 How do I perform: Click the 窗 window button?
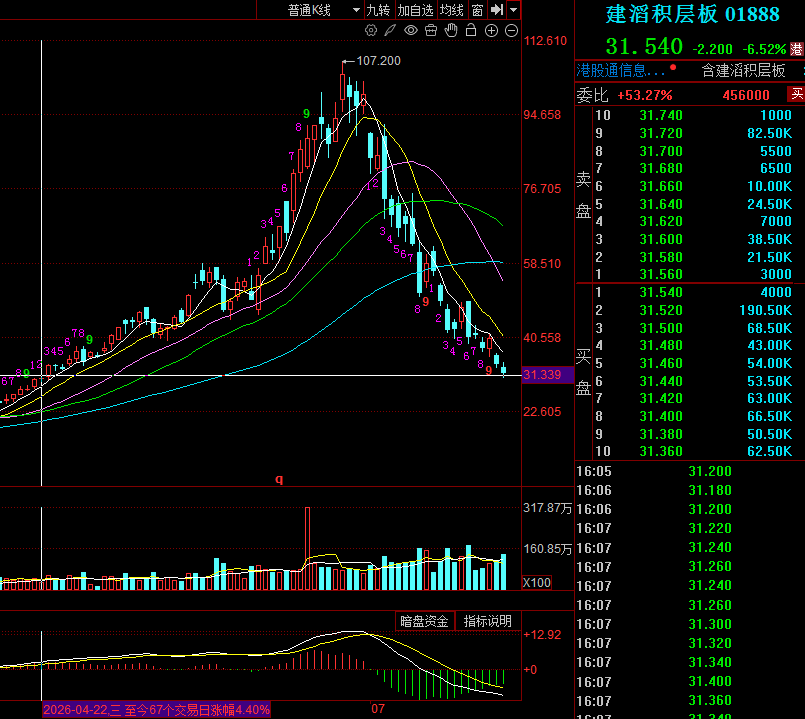[x=477, y=10]
